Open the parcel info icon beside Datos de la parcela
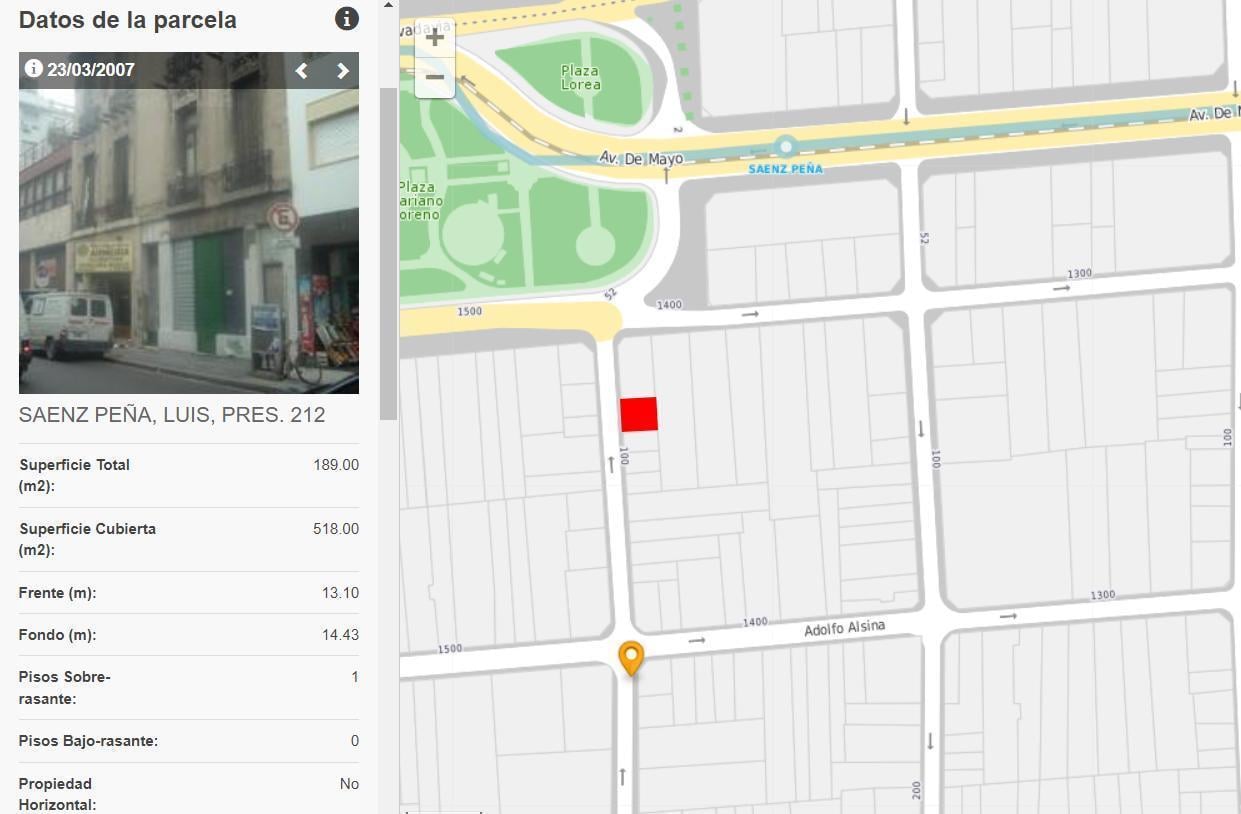1241x814 pixels. click(347, 18)
